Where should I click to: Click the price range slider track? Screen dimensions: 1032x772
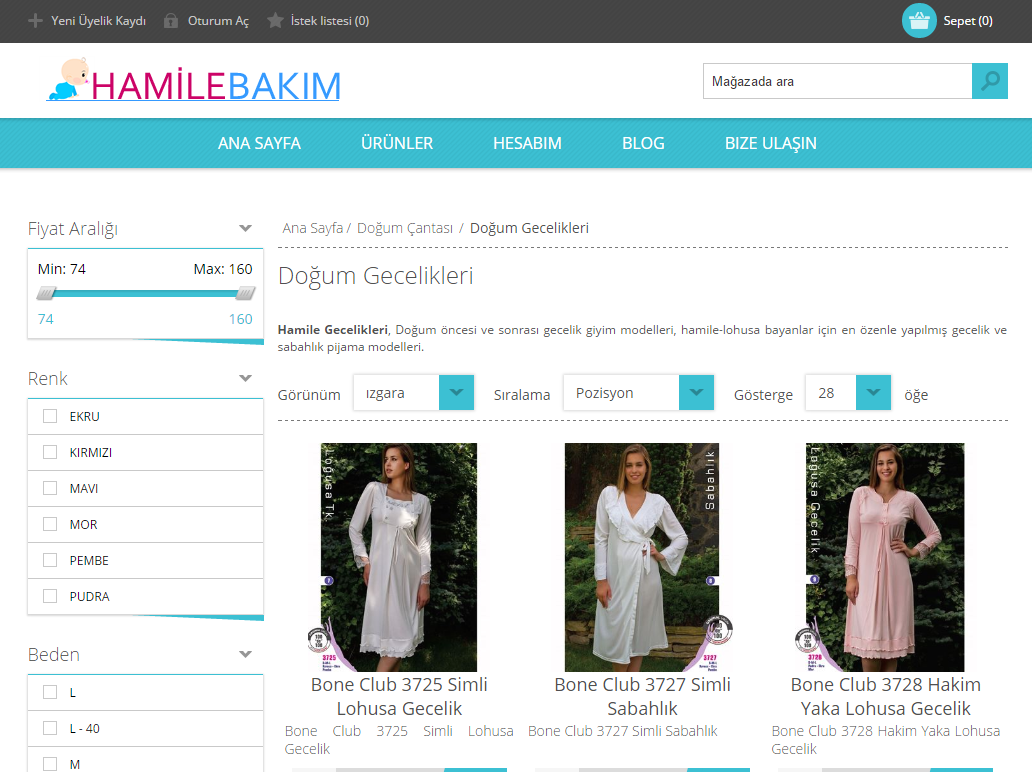tap(145, 294)
